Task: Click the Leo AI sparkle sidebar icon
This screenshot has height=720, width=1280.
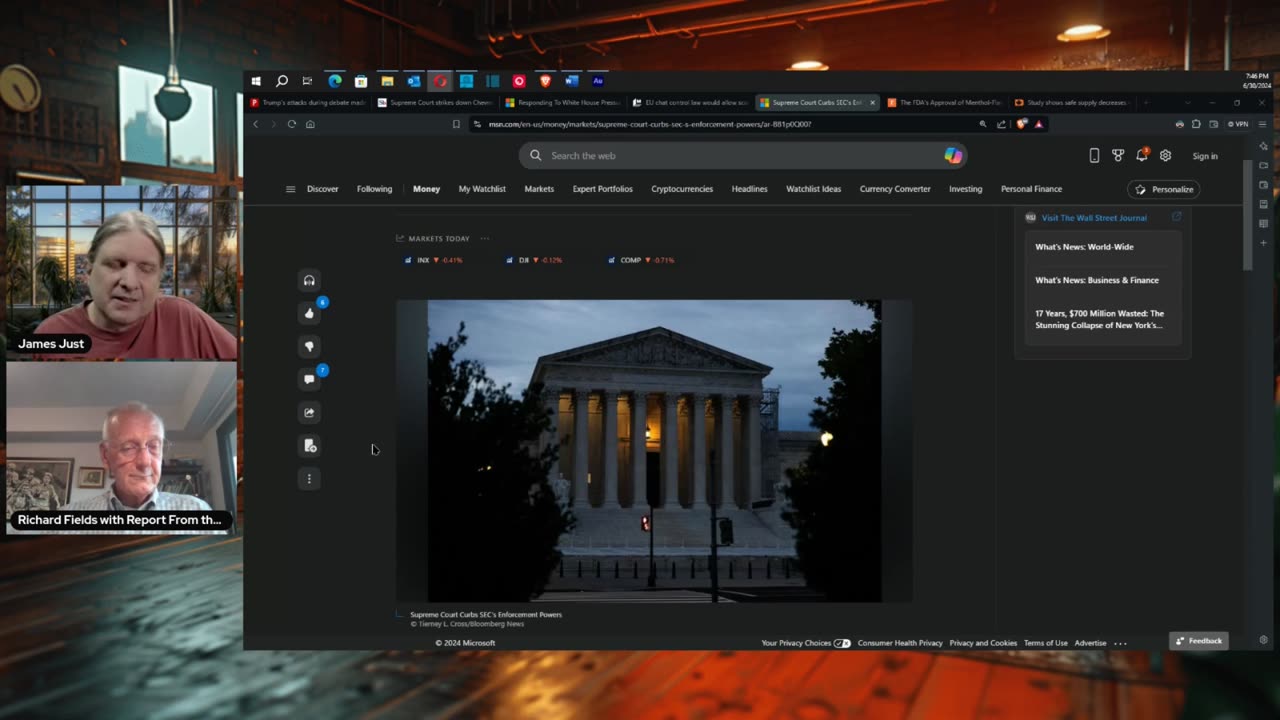Action: [1264, 146]
